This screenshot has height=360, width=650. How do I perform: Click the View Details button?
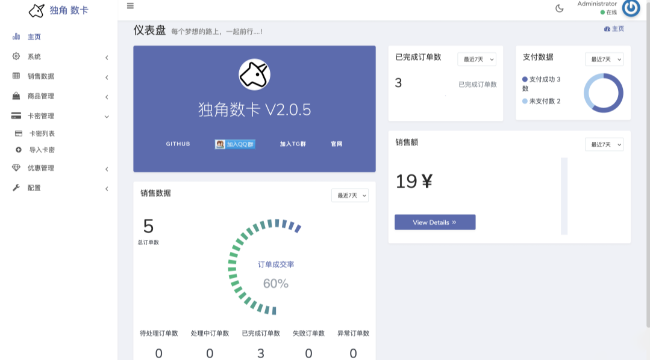(x=435, y=222)
